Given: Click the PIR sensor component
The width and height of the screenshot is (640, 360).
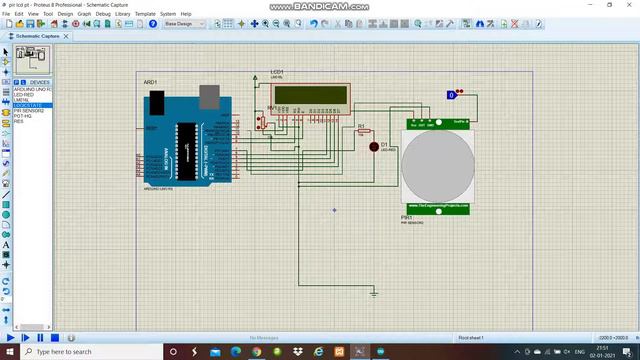Looking at the screenshot, I should click(x=438, y=166).
